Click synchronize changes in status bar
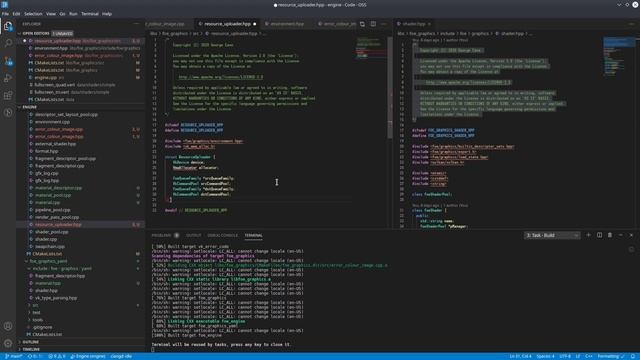Screen dimensions: 640x360 (x=35, y=356)
